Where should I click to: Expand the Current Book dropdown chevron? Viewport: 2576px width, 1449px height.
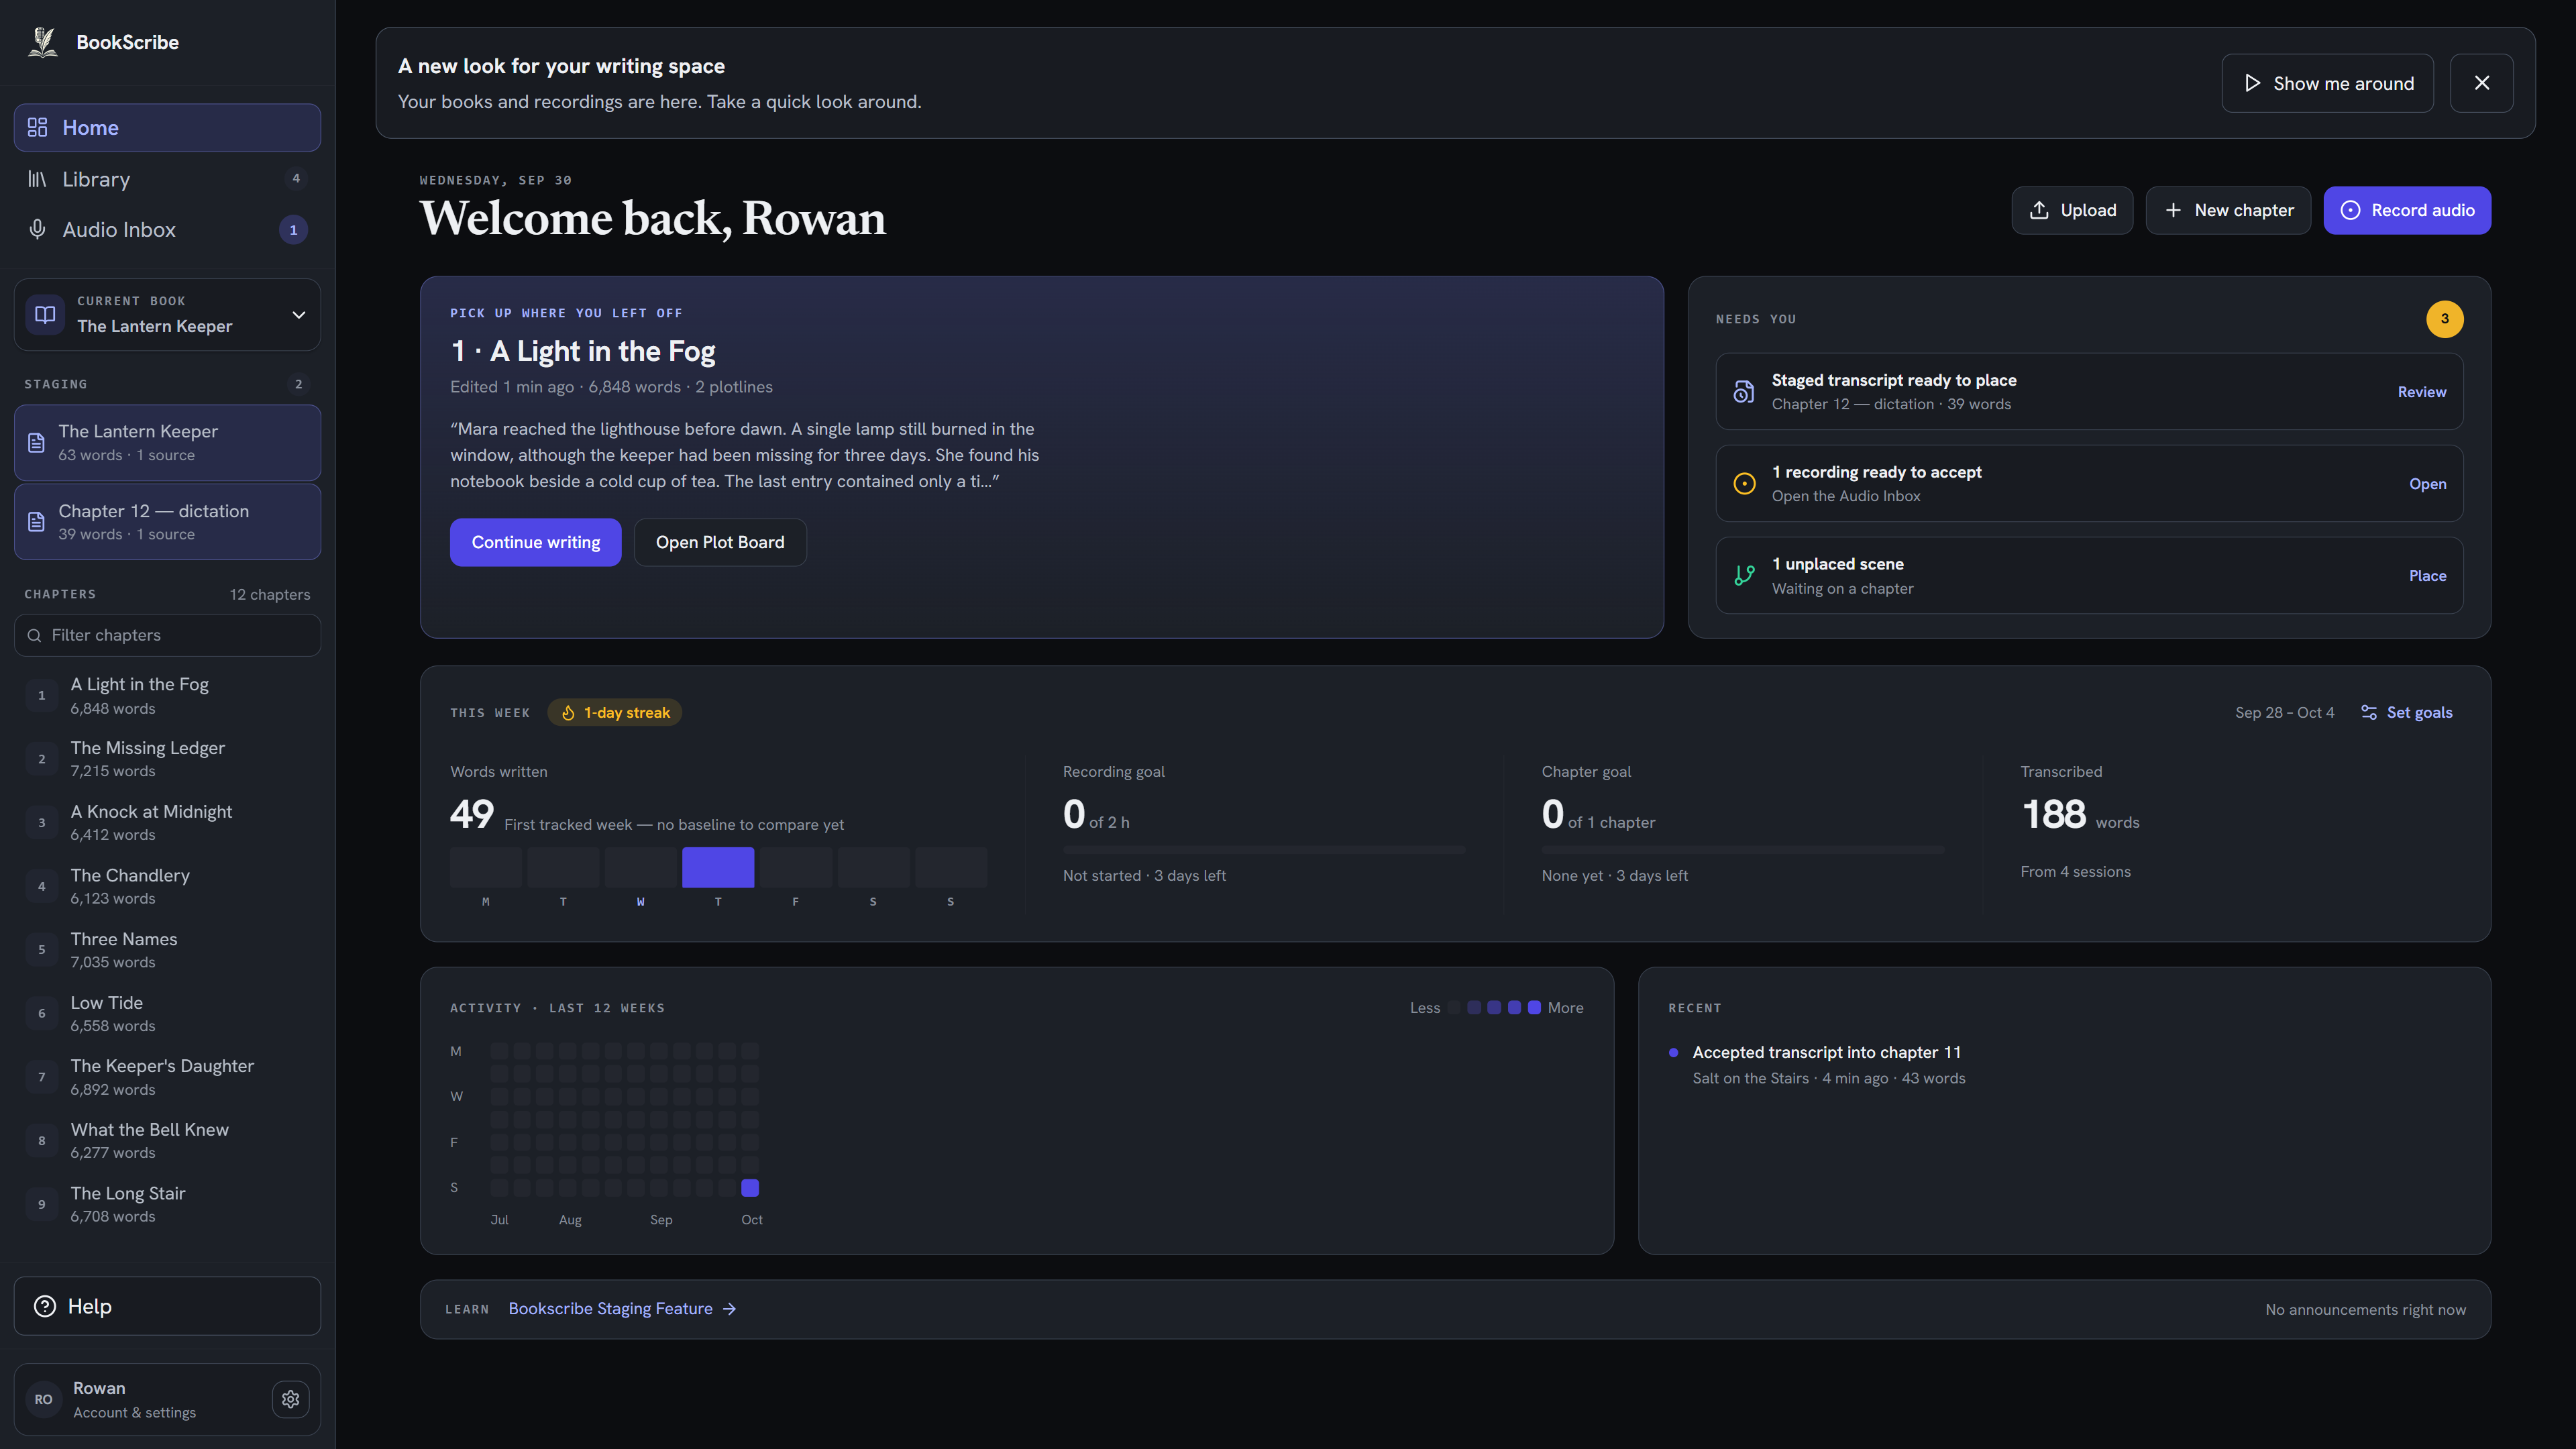[298, 314]
